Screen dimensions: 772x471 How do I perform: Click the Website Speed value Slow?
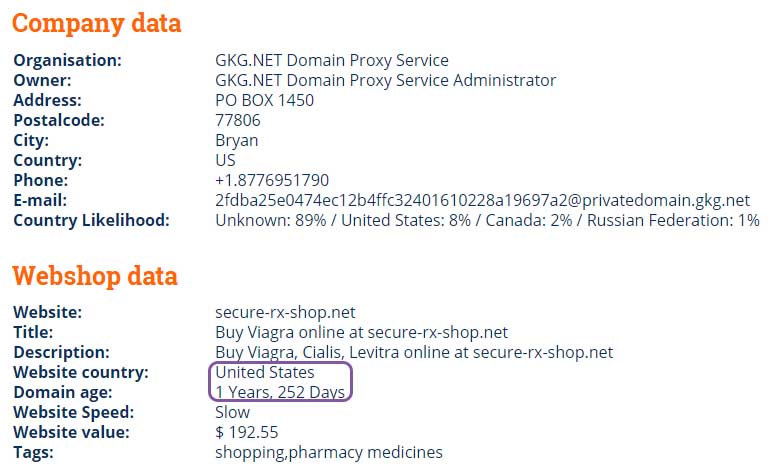click(232, 412)
